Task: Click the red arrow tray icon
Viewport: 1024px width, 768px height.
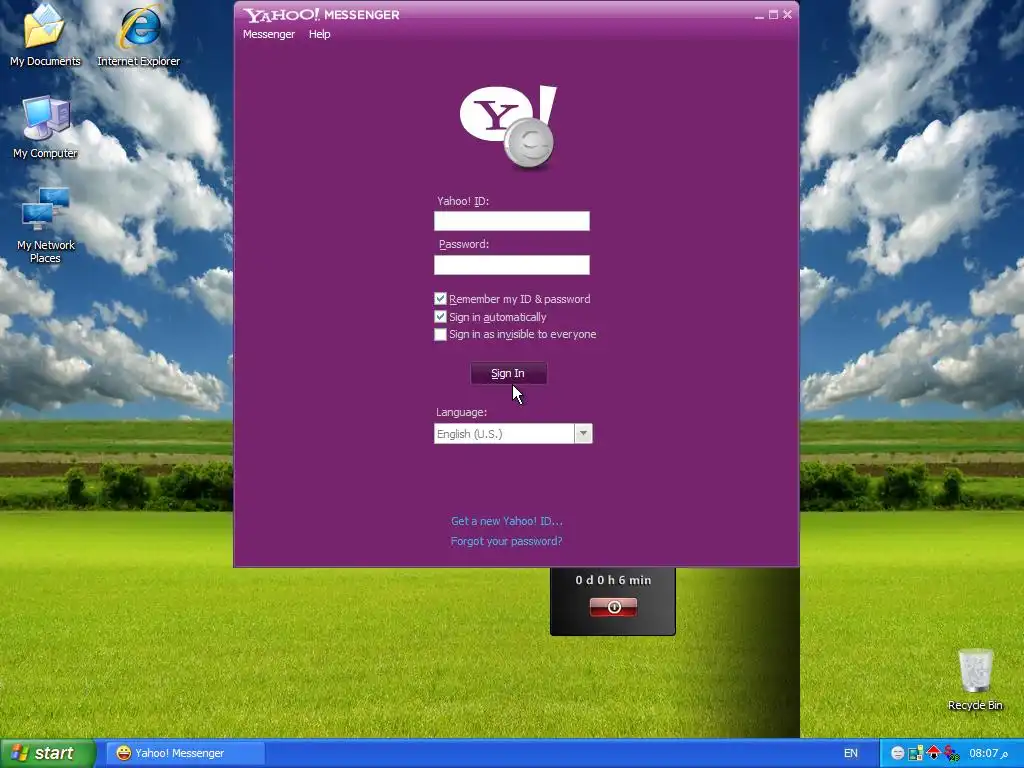Action: coord(933,752)
